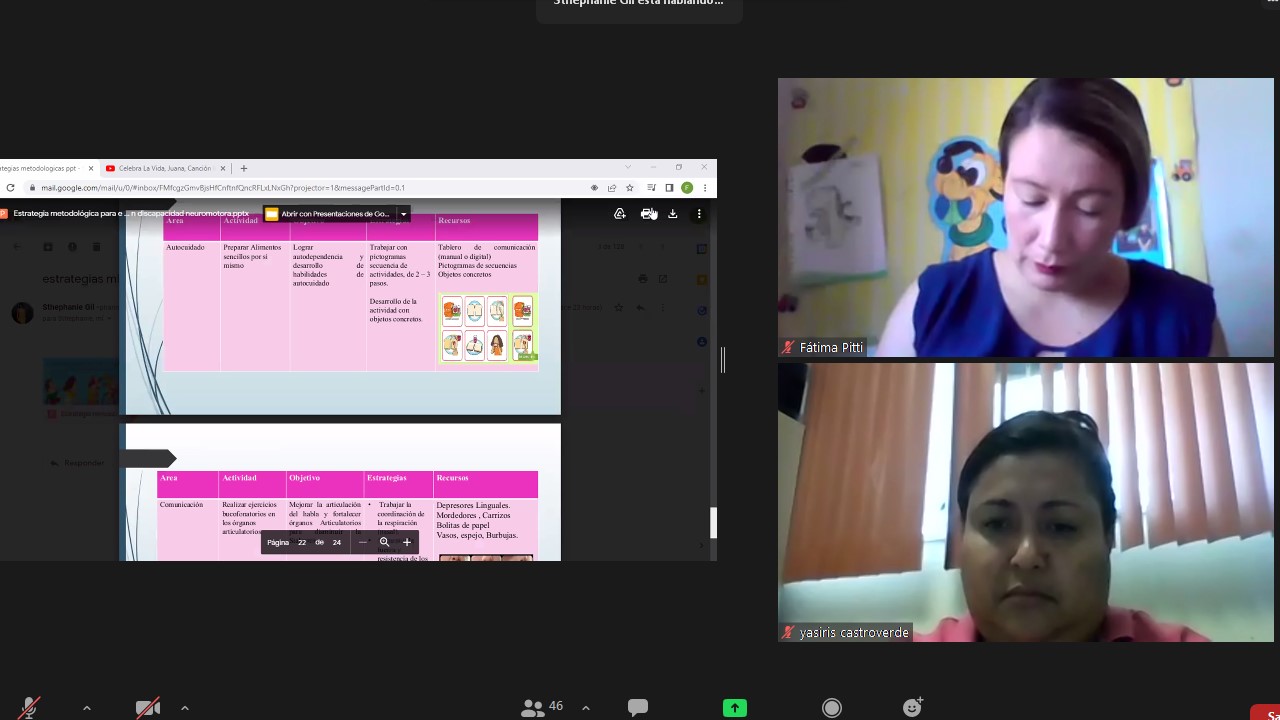
Task: Unmute the microphone in Zoom toolbar
Action: (x=30, y=708)
